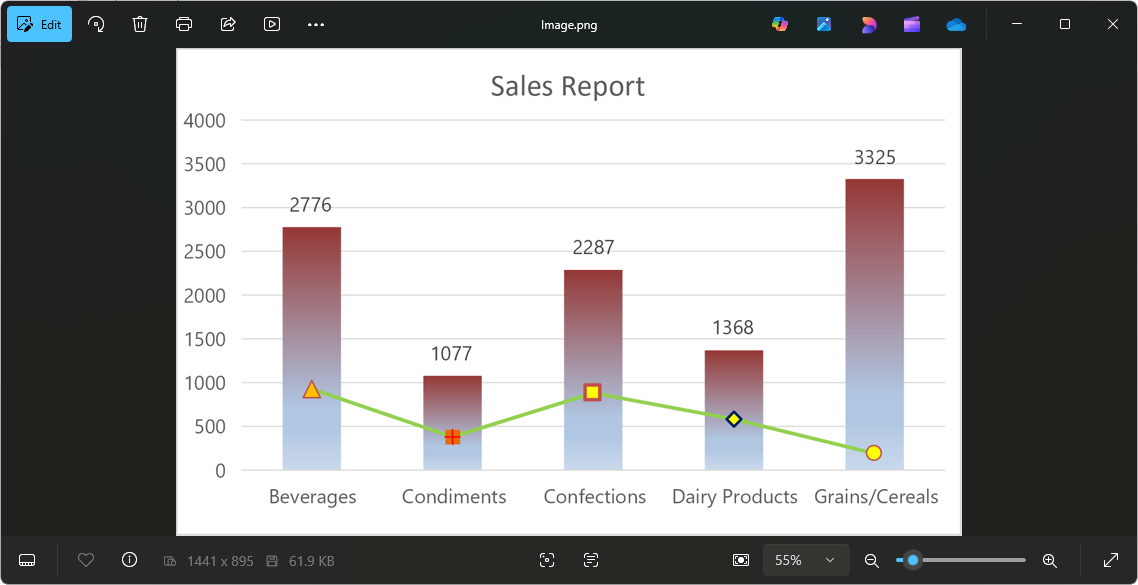The image size is (1138, 585).
Task: Open the See more options menu
Action: coord(316,24)
